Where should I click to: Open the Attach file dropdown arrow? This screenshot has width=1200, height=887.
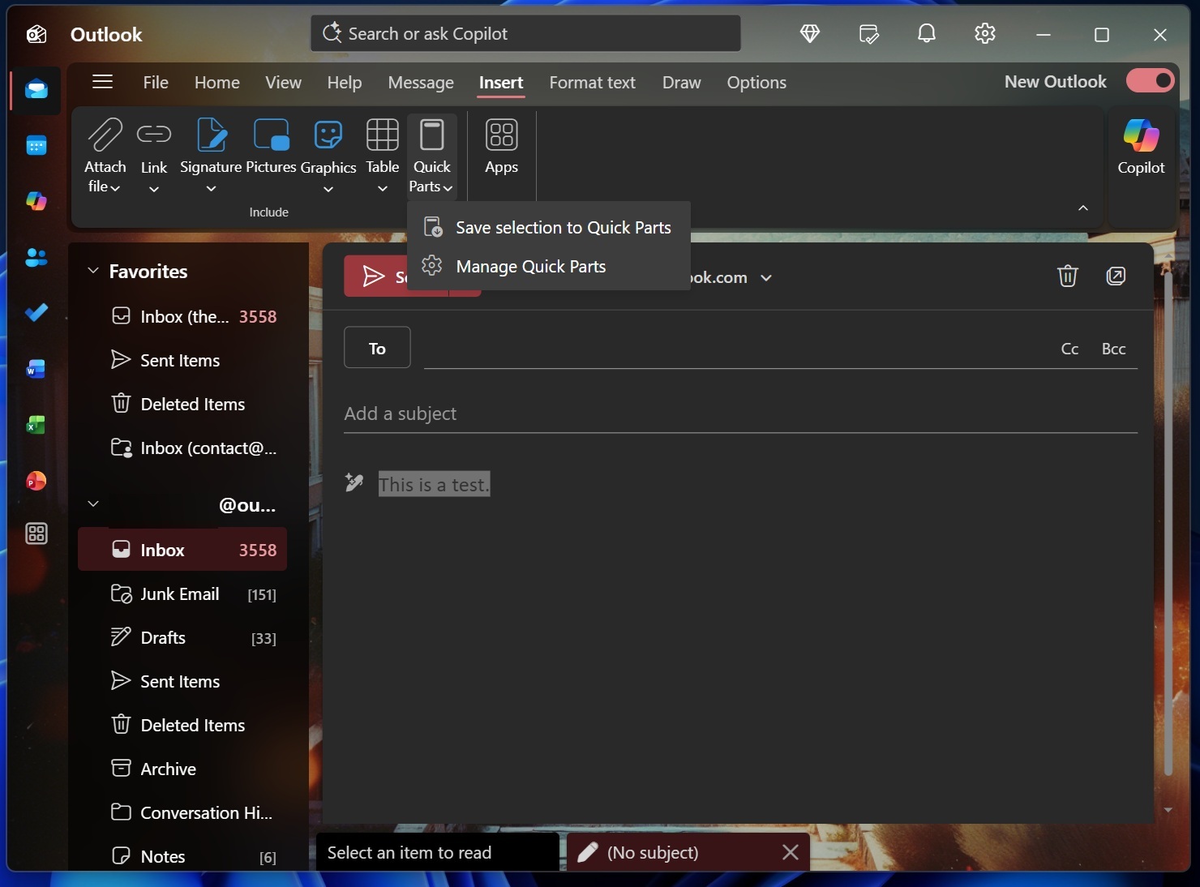116,187
